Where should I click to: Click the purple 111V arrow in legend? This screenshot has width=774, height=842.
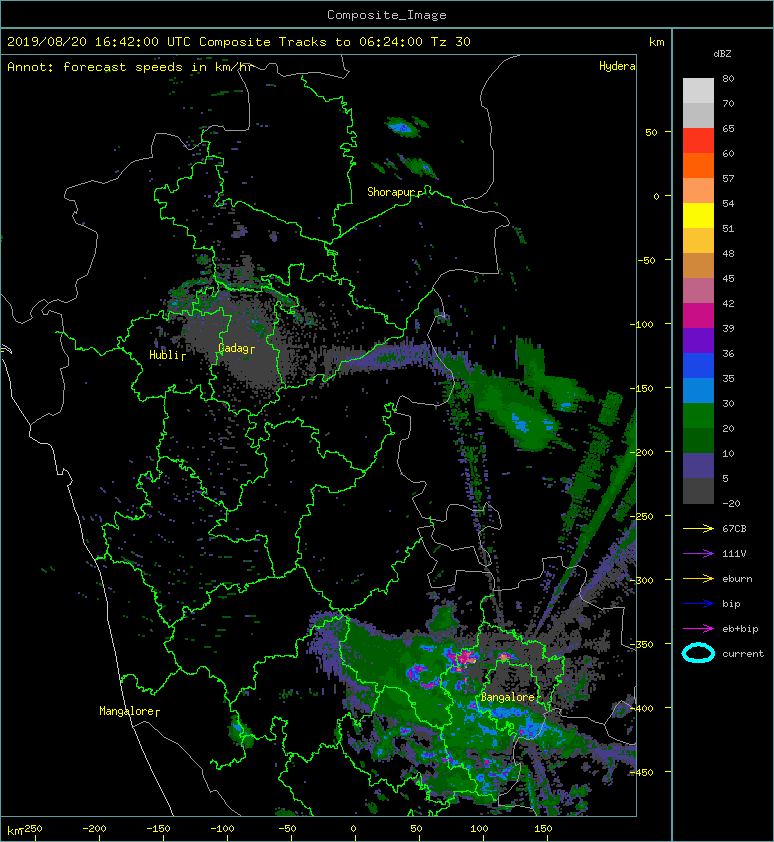click(x=698, y=553)
